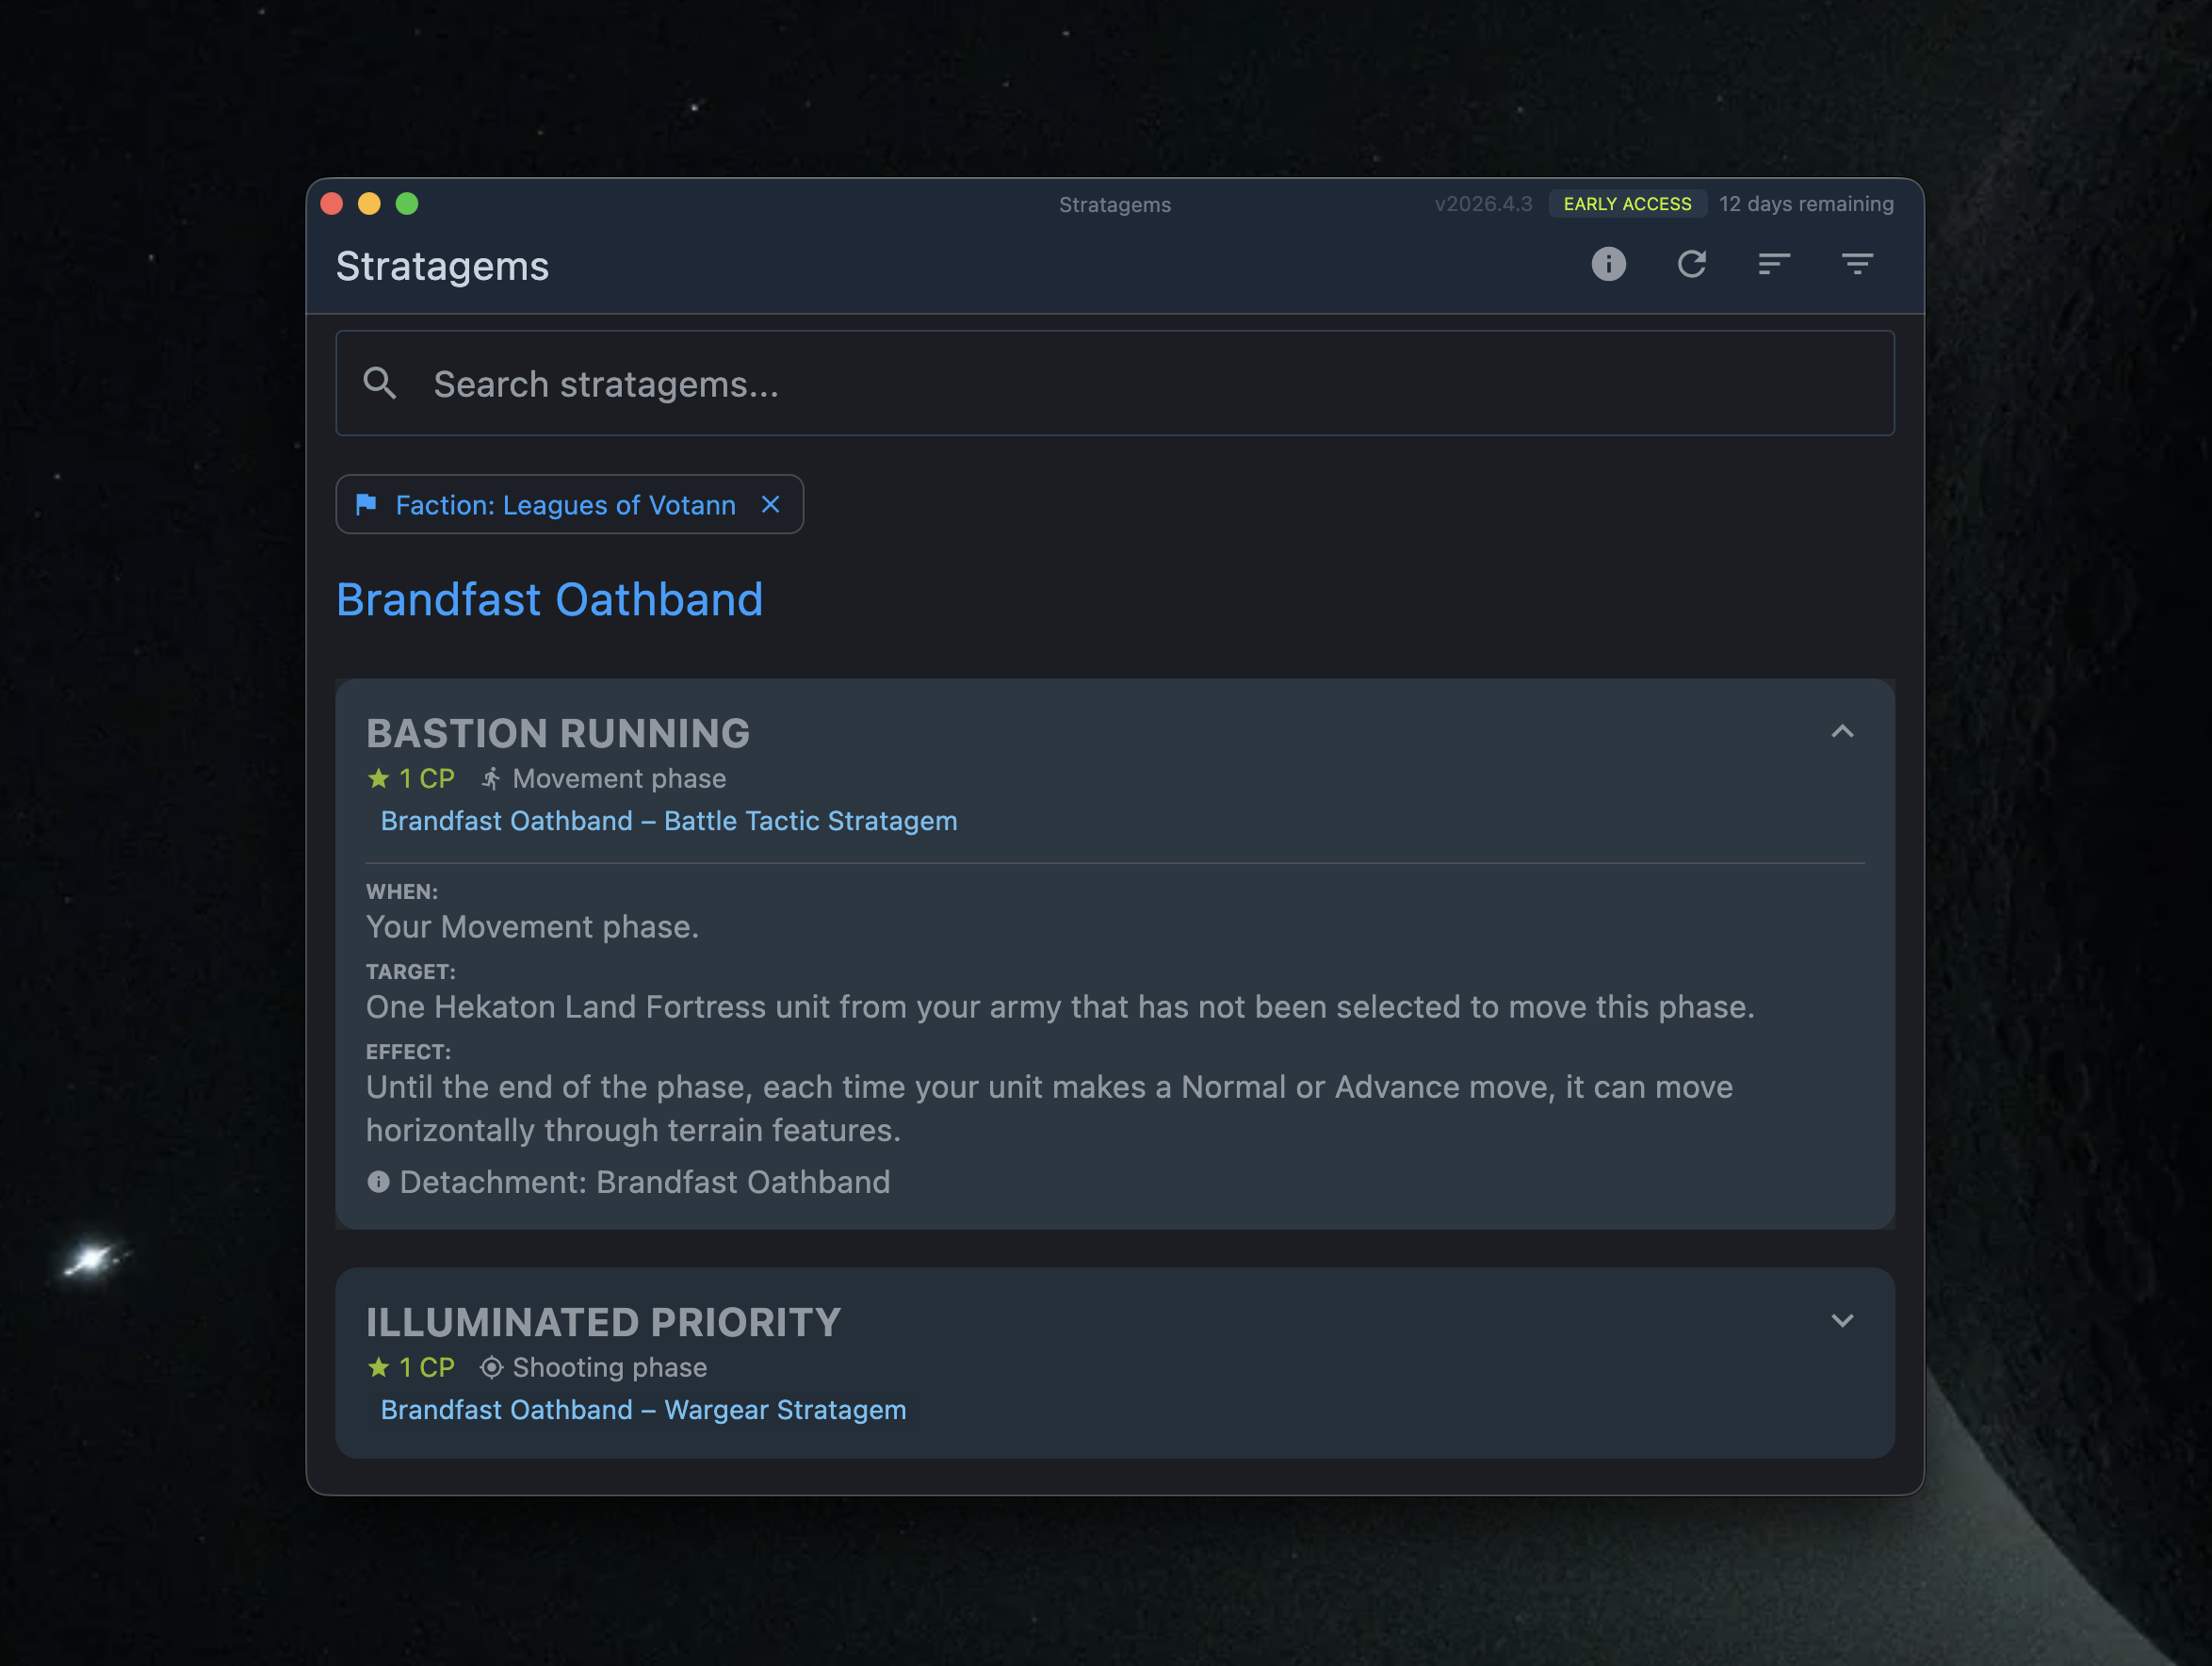The height and width of the screenshot is (1666, 2212).
Task: Open the sort options icon
Action: click(x=1774, y=264)
